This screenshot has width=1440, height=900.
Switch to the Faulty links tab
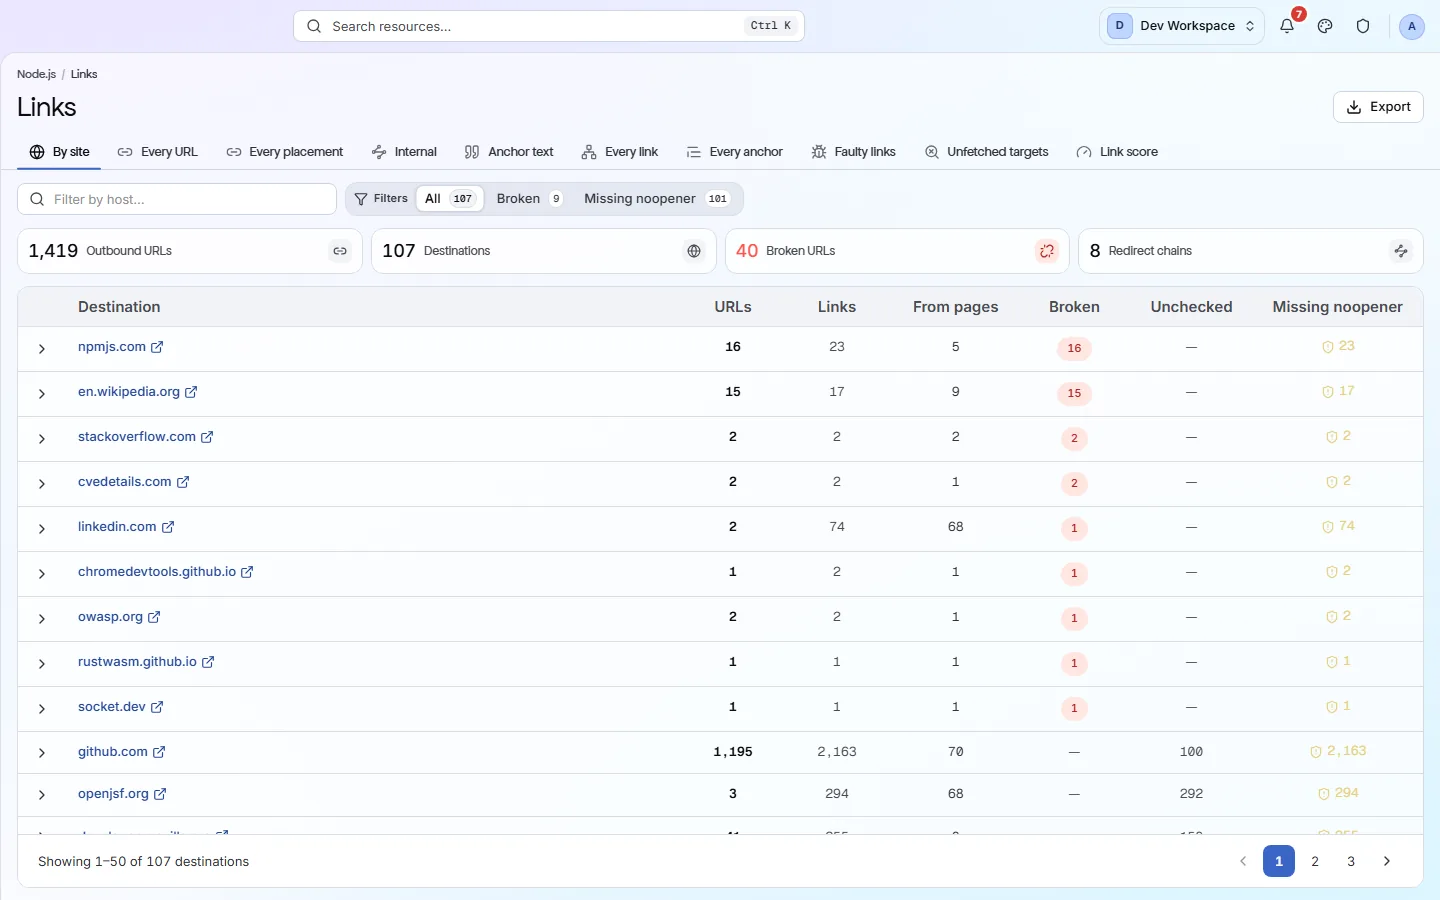point(854,152)
